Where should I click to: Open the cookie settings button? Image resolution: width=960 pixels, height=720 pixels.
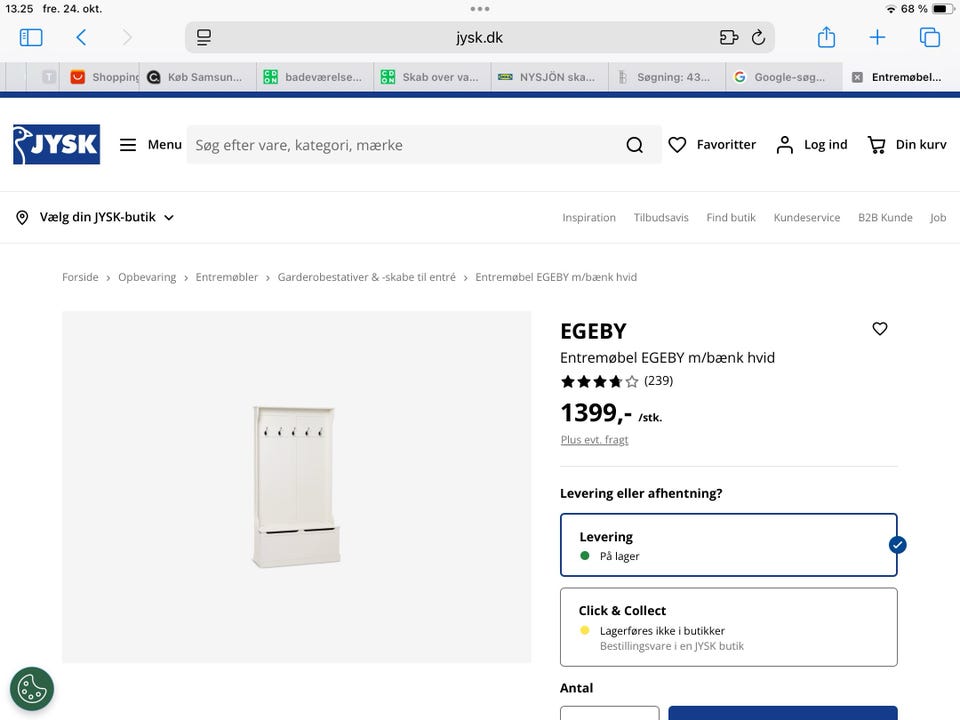coord(32,688)
